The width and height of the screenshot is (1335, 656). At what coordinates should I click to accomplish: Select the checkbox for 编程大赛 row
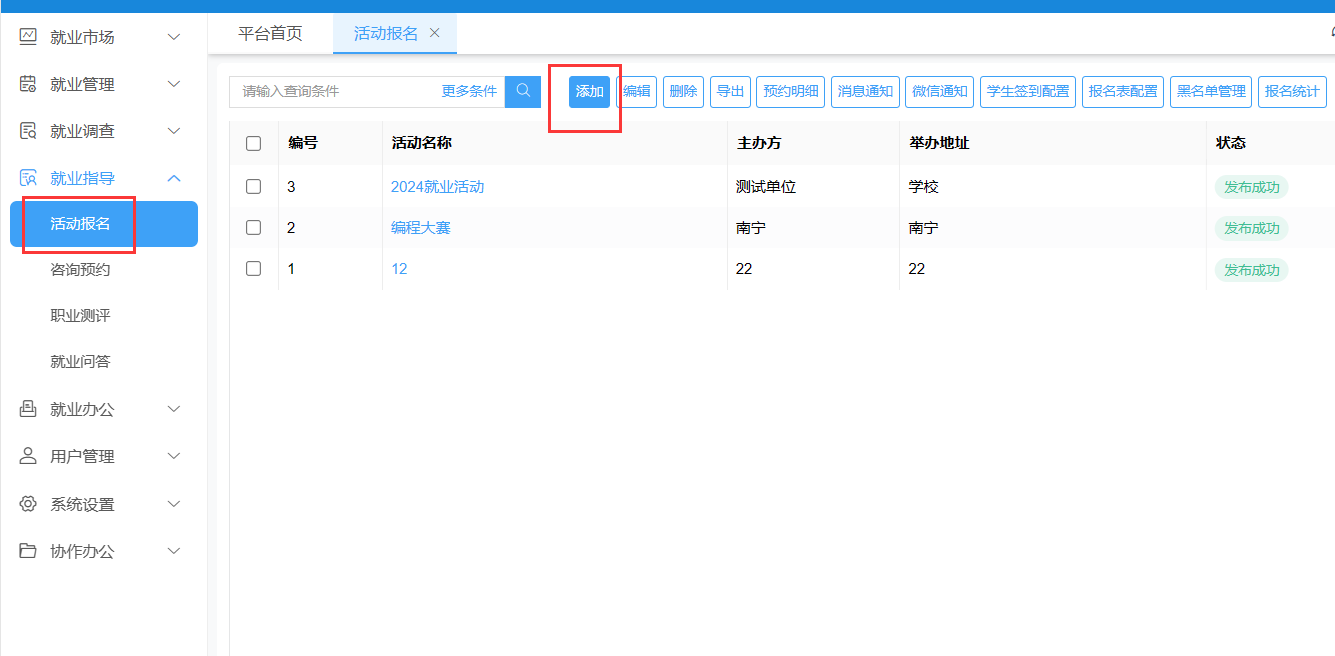pyautogui.click(x=253, y=228)
